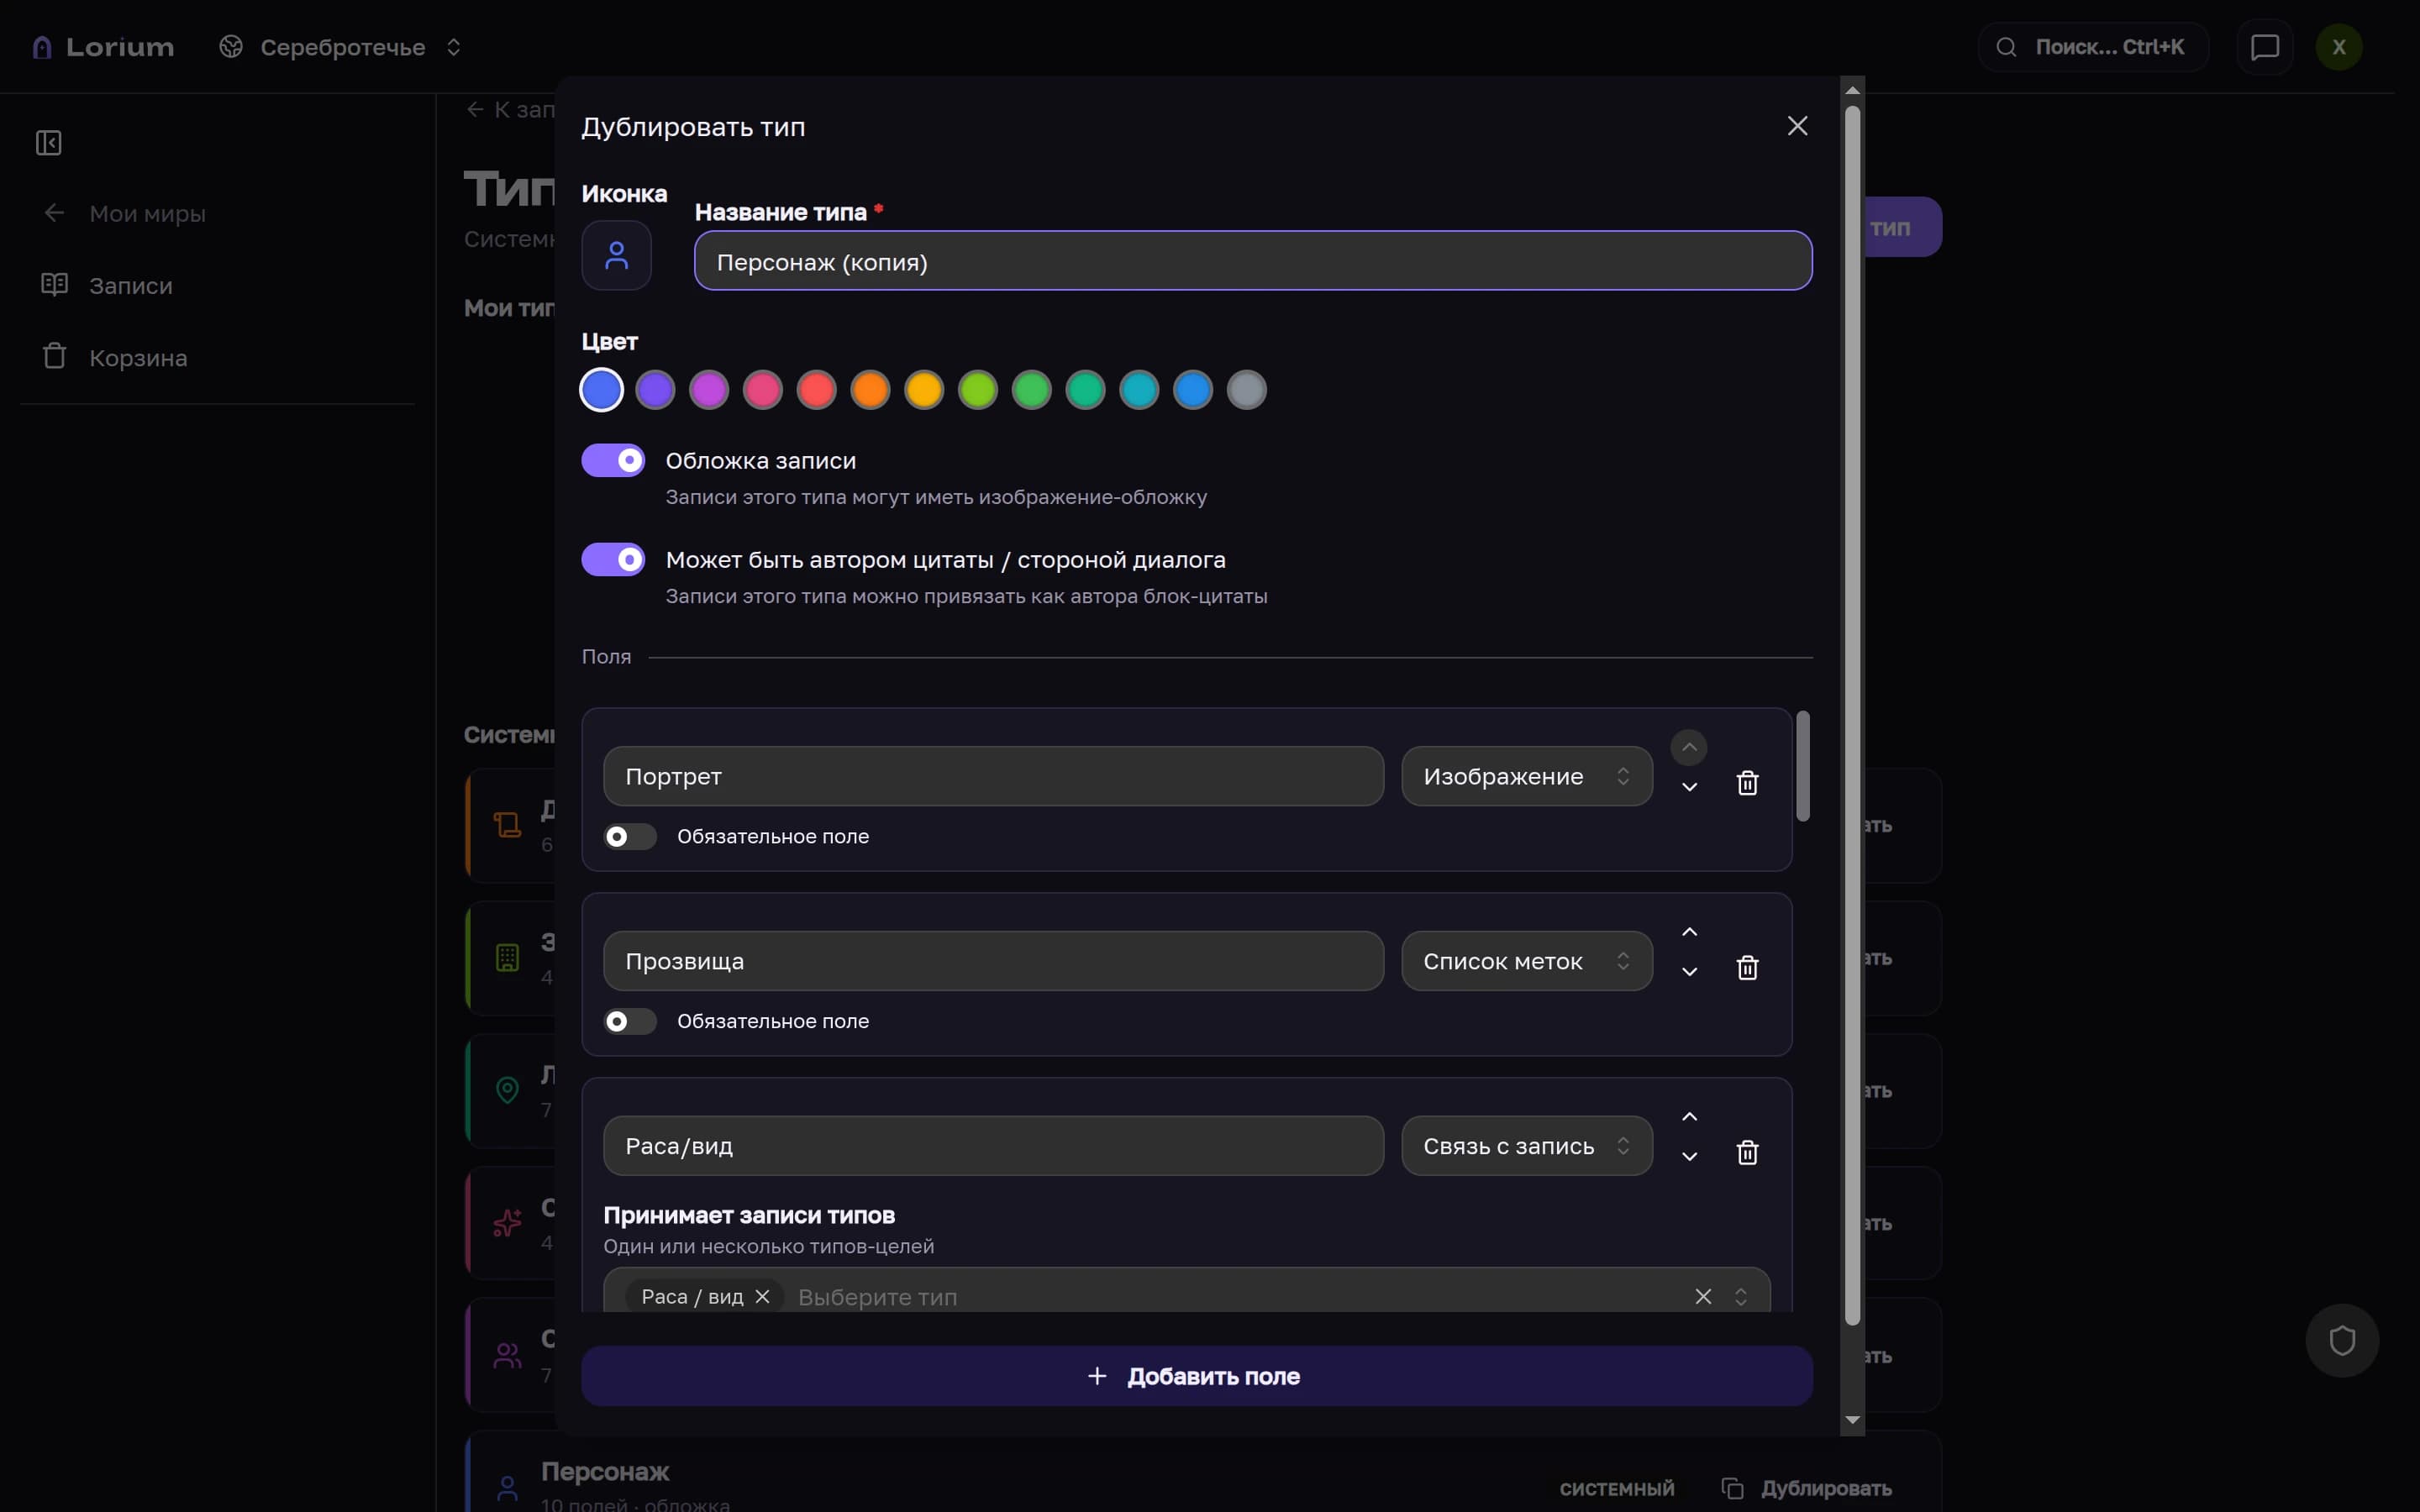Screen dimensions: 2420x1512
Task: Move the Раса/вид field down
Action: (x=1689, y=1156)
